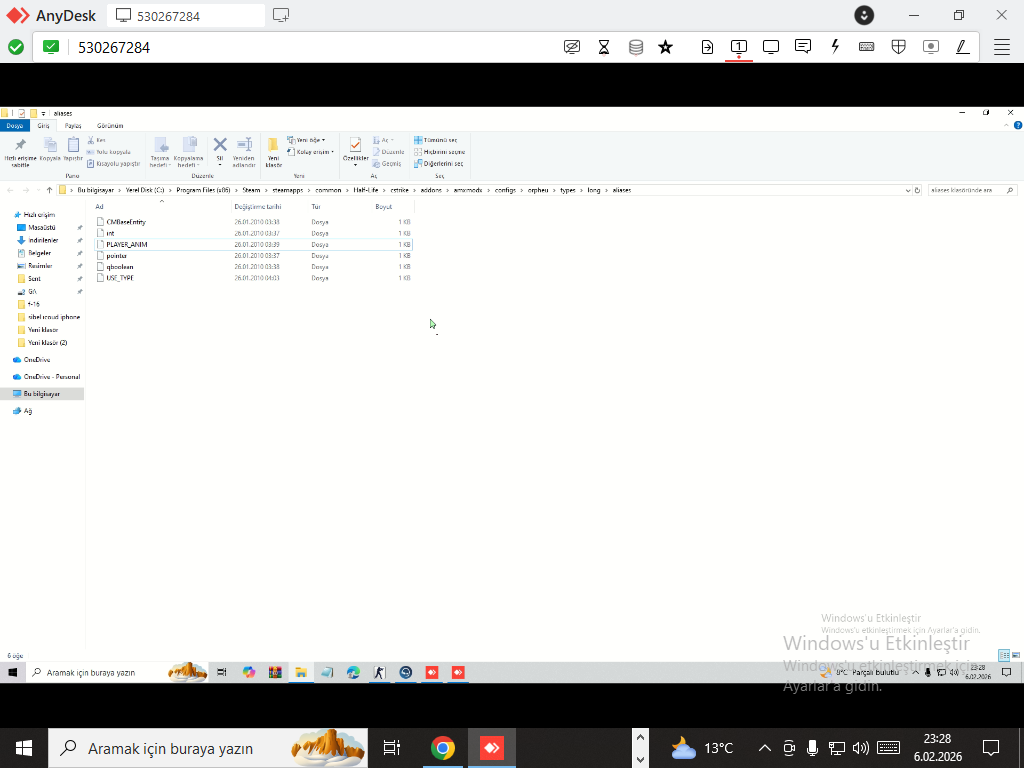Click Kes scissors button
1024x768 pixels.
pos(96,140)
